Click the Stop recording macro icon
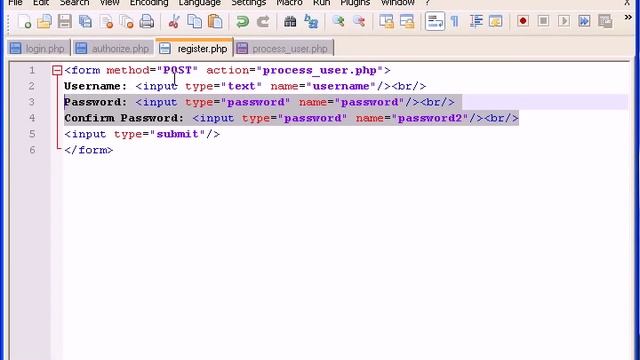Viewport: 640px width, 360px height. tap(543, 21)
